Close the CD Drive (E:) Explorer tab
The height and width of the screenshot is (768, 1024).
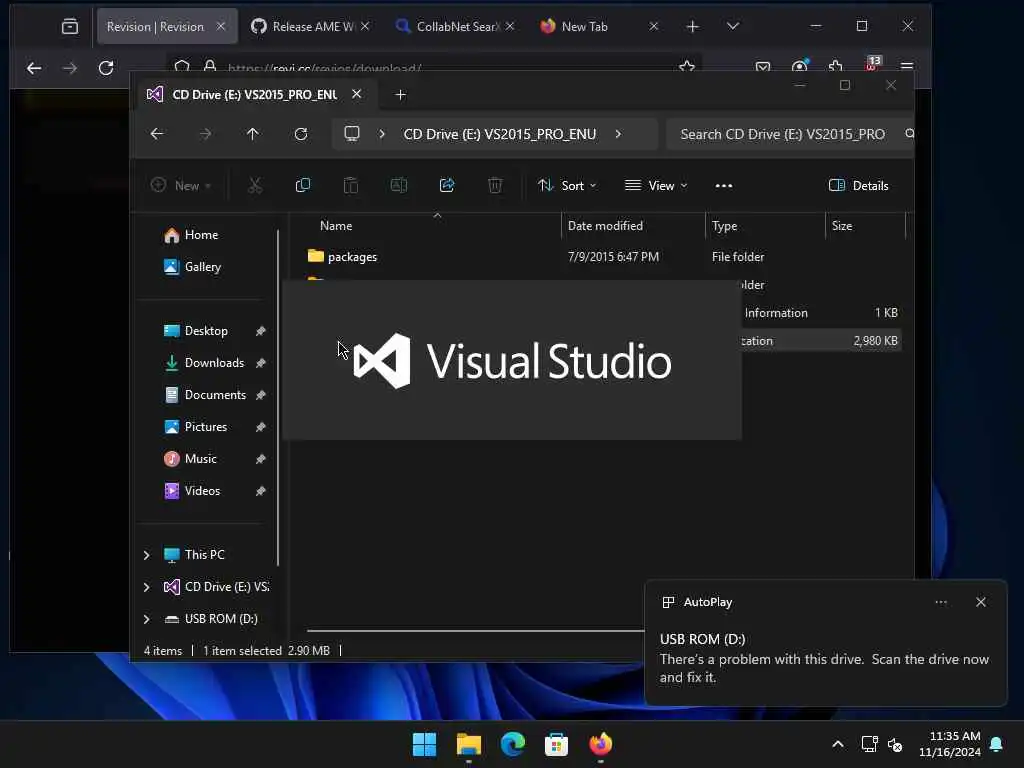[x=357, y=94]
